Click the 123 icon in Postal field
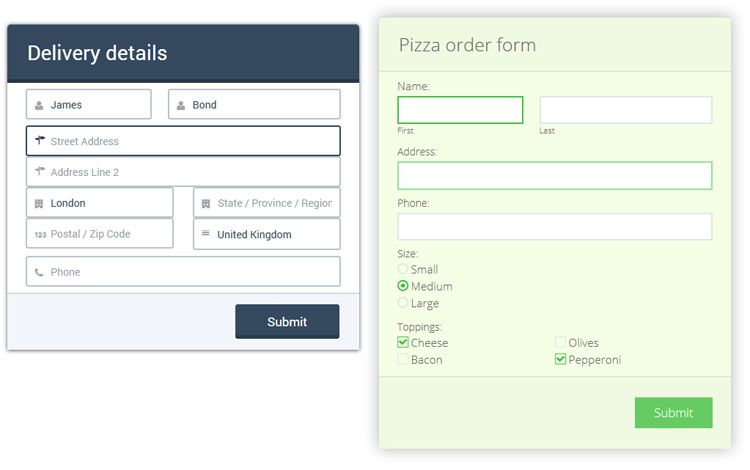Screen dimensions: 750x470 point(40,234)
